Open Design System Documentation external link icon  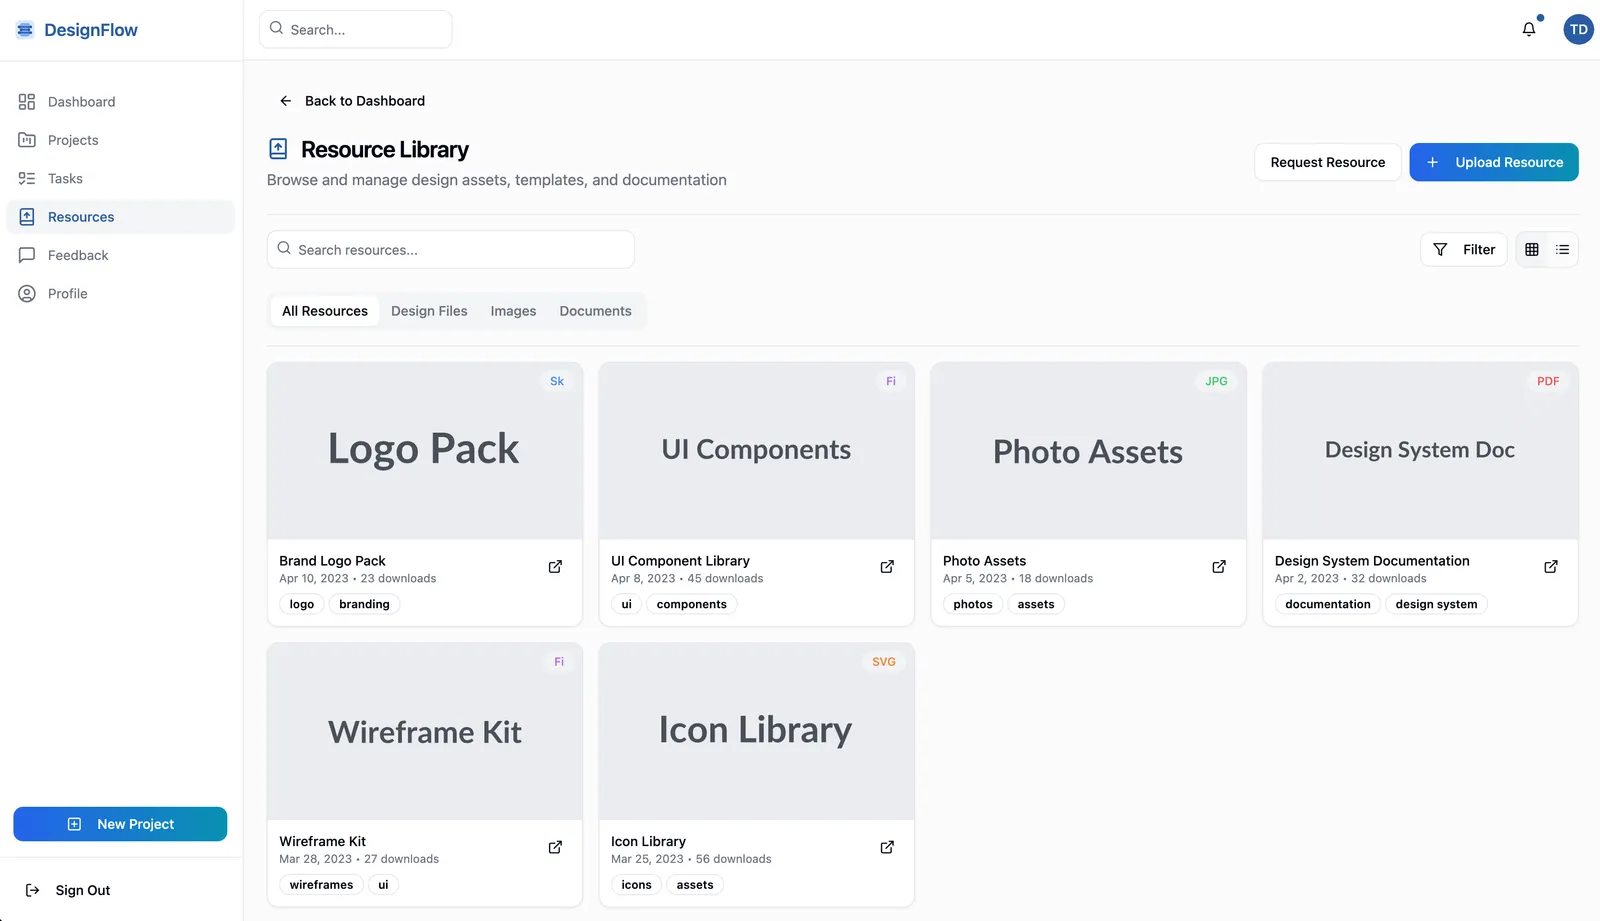pyautogui.click(x=1551, y=567)
